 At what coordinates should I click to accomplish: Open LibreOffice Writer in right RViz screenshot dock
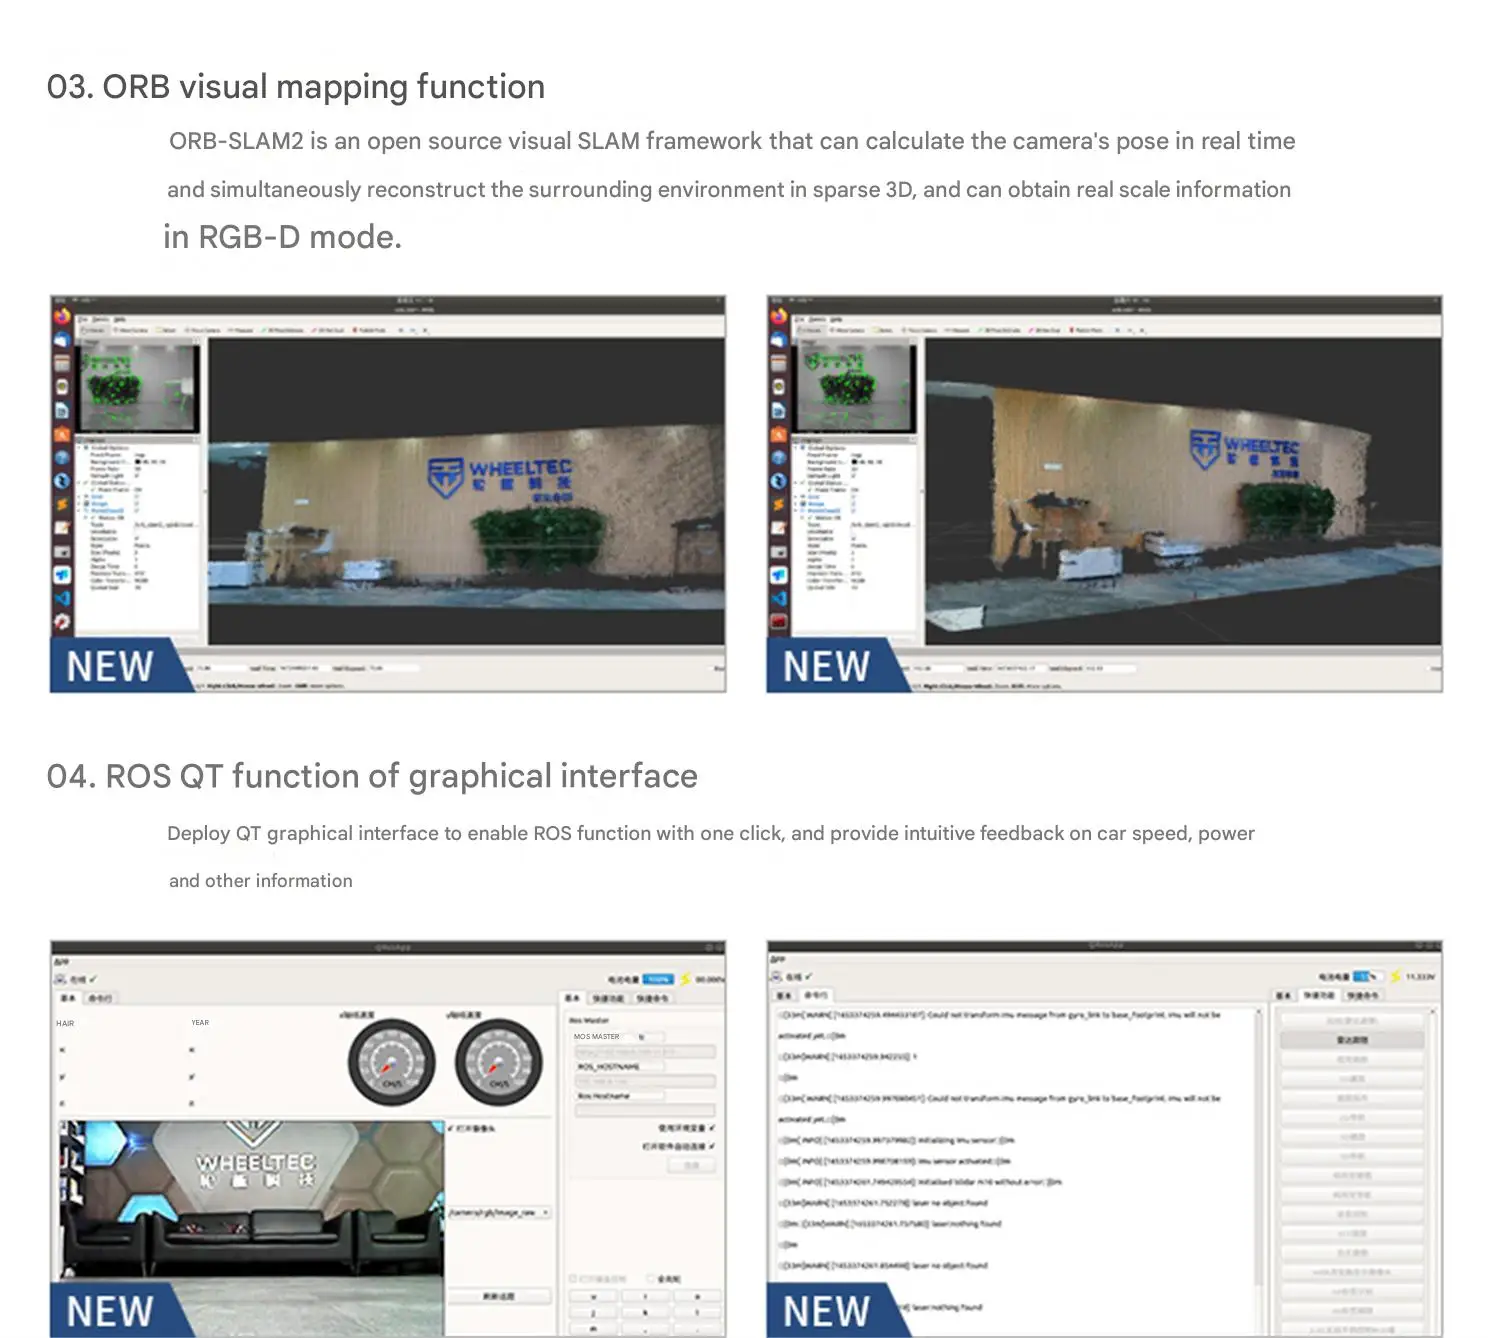[779, 410]
